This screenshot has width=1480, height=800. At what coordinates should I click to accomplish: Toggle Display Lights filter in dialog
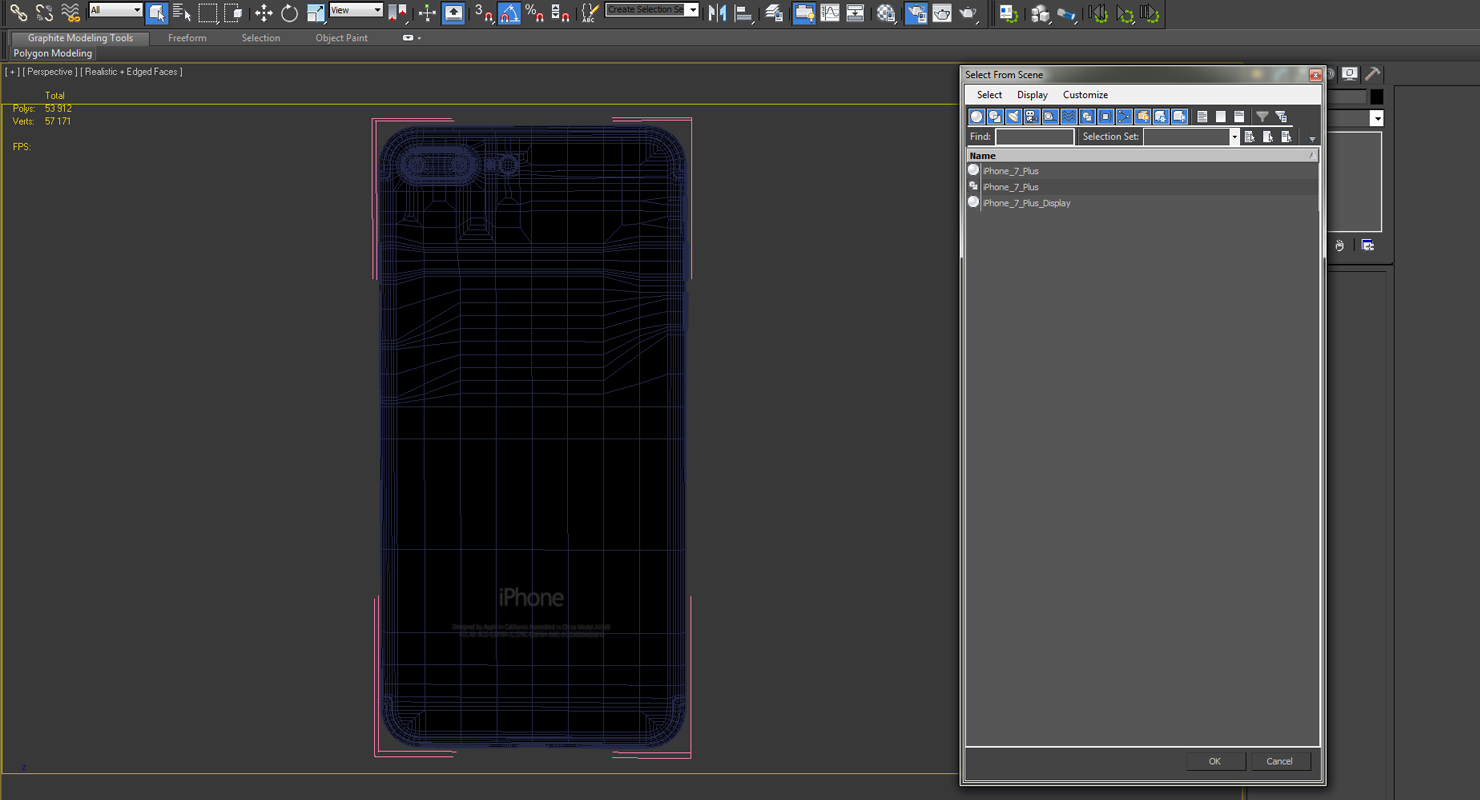(x=1014, y=117)
